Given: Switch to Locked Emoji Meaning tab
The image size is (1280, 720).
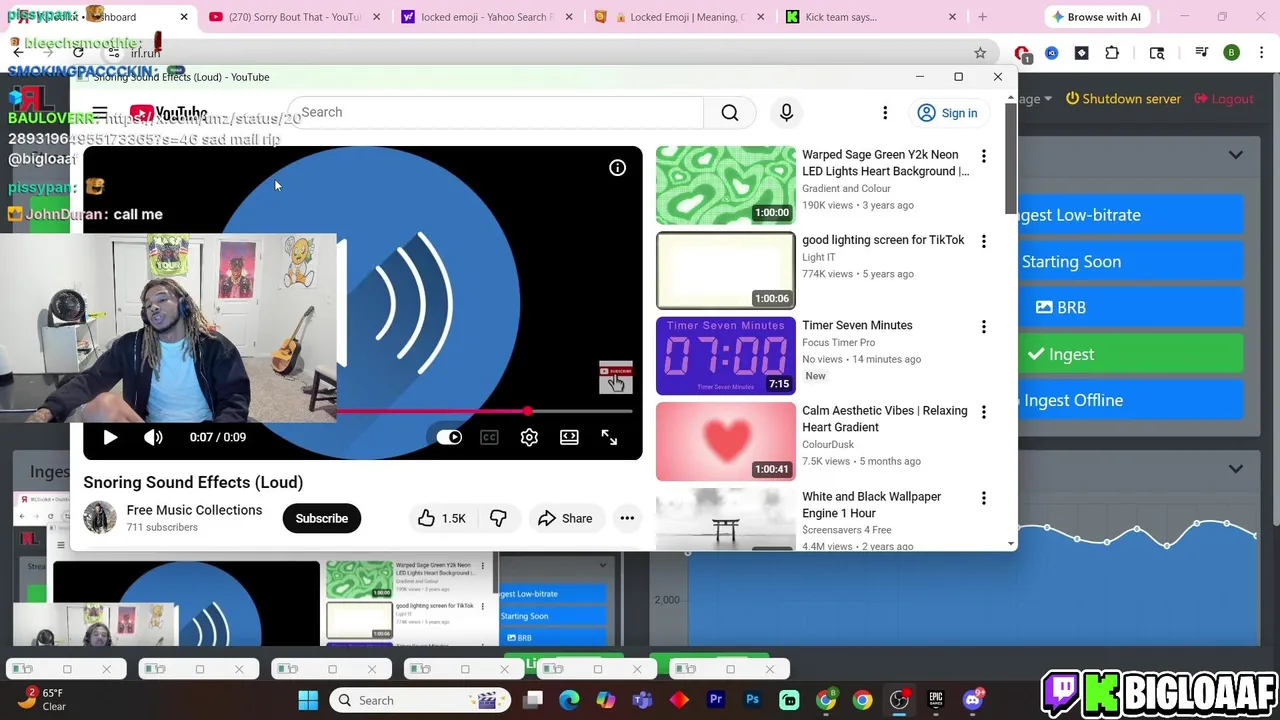Looking at the screenshot, I should click(x=680, y=17).
